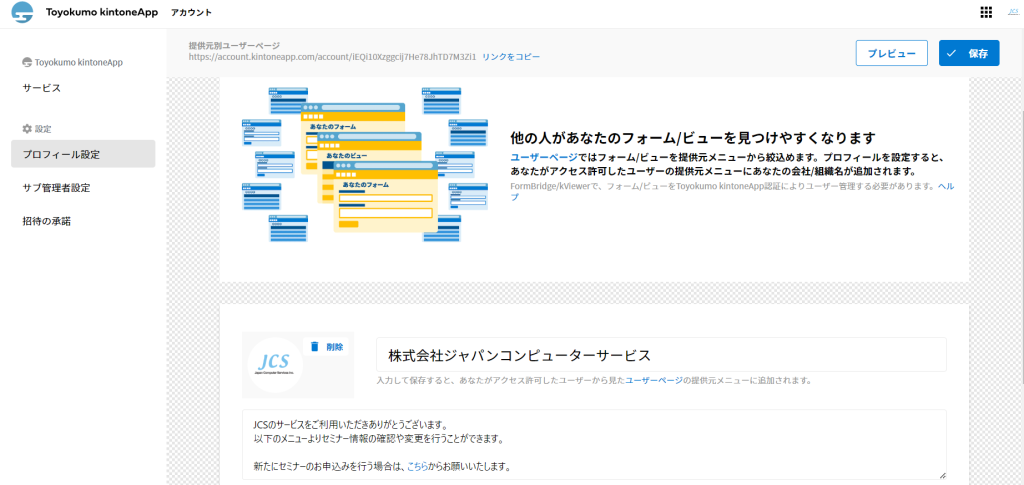Click the 設定 section heading with gear
This screenshot has width=1024, height=485.
37,129
